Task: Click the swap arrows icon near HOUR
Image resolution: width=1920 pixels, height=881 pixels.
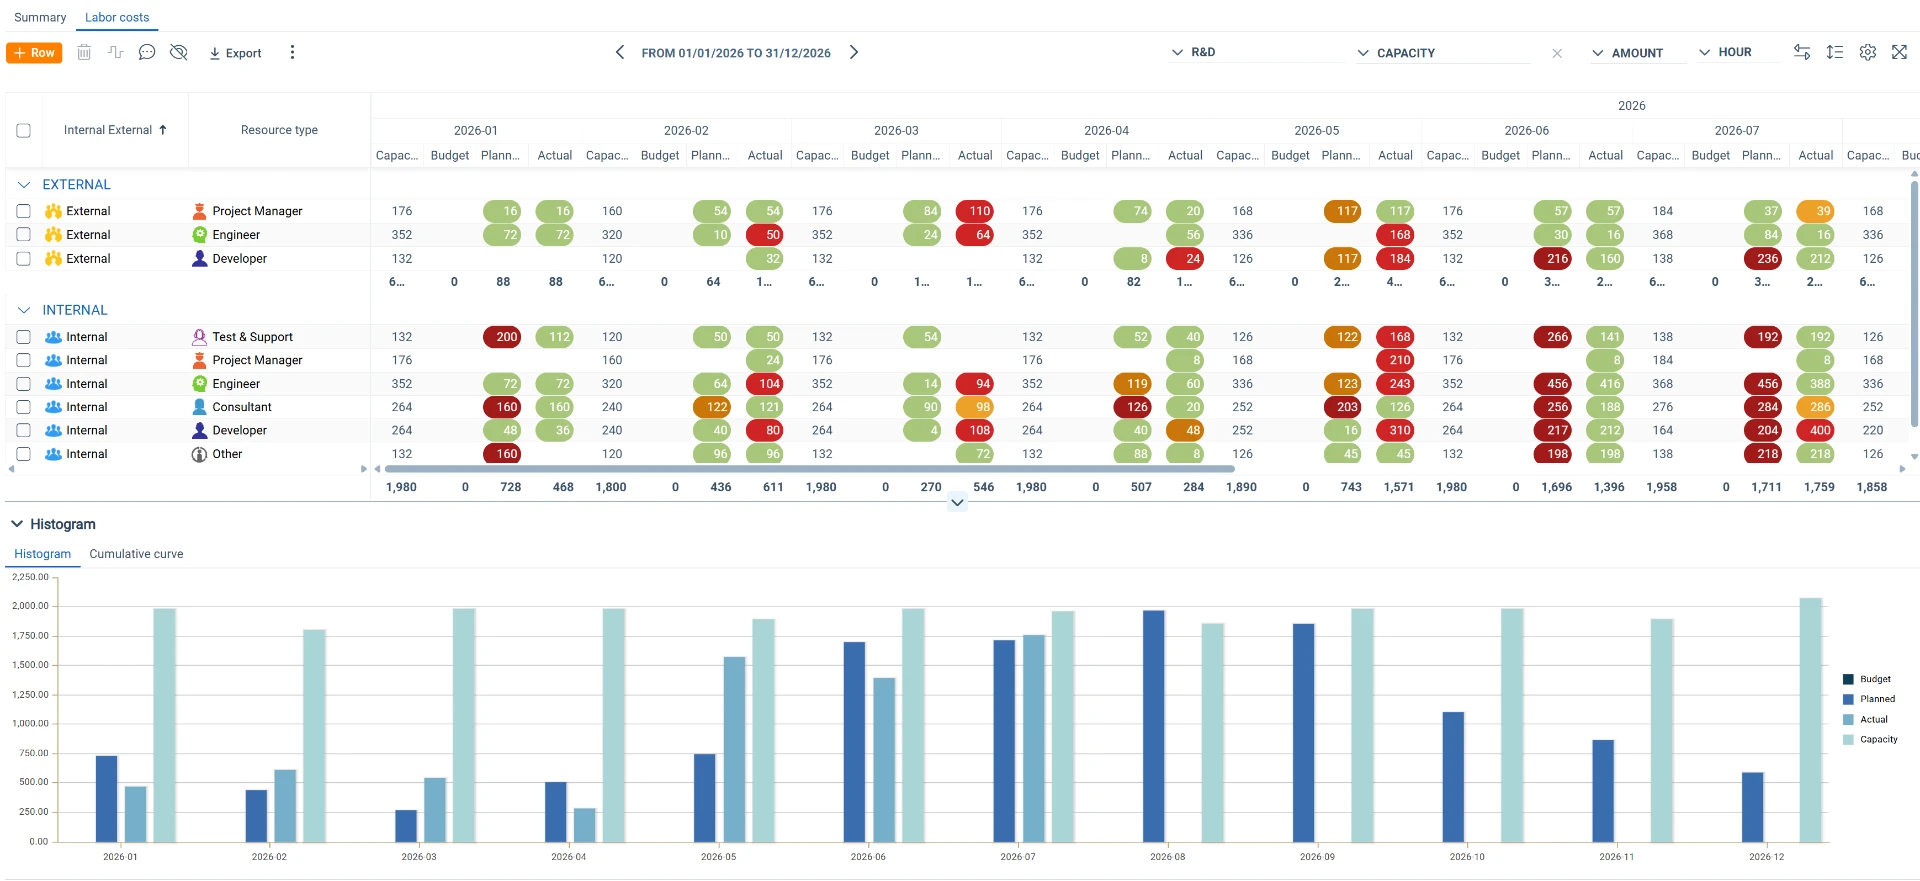Action: [1802, 52]
